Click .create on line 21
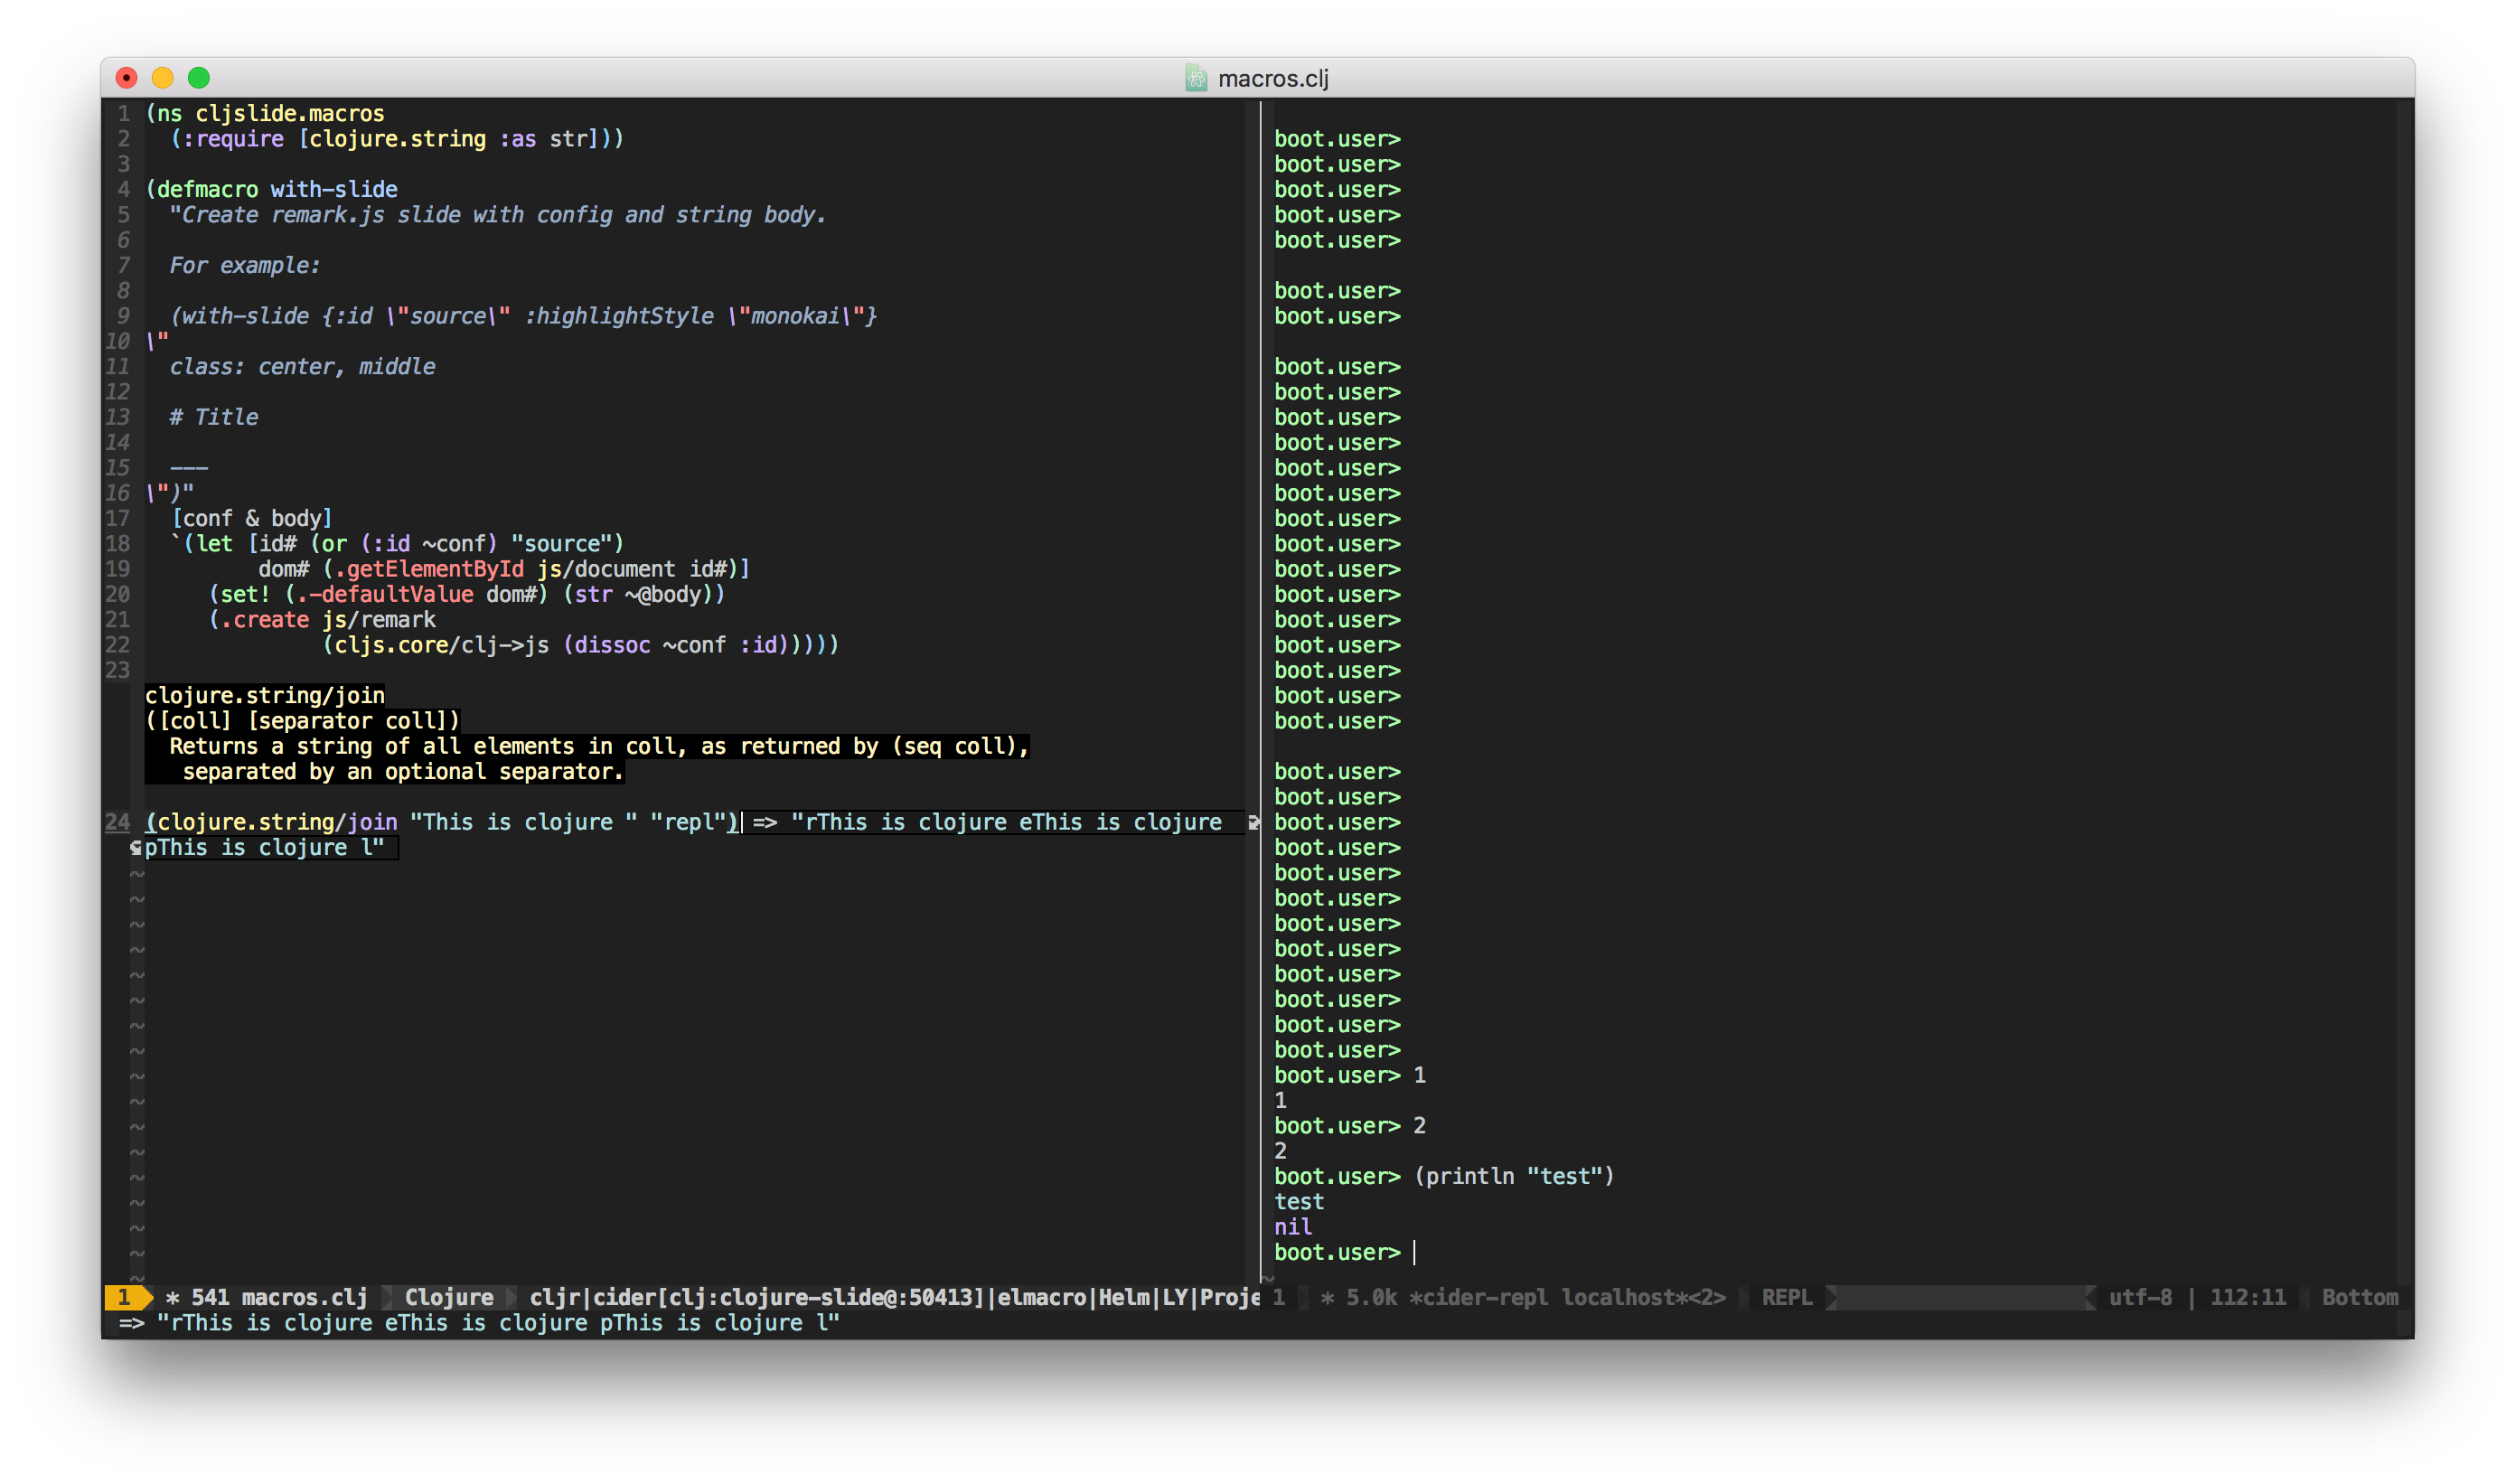The width and height of the screenshot is (2516, 1484). [265, 620]
